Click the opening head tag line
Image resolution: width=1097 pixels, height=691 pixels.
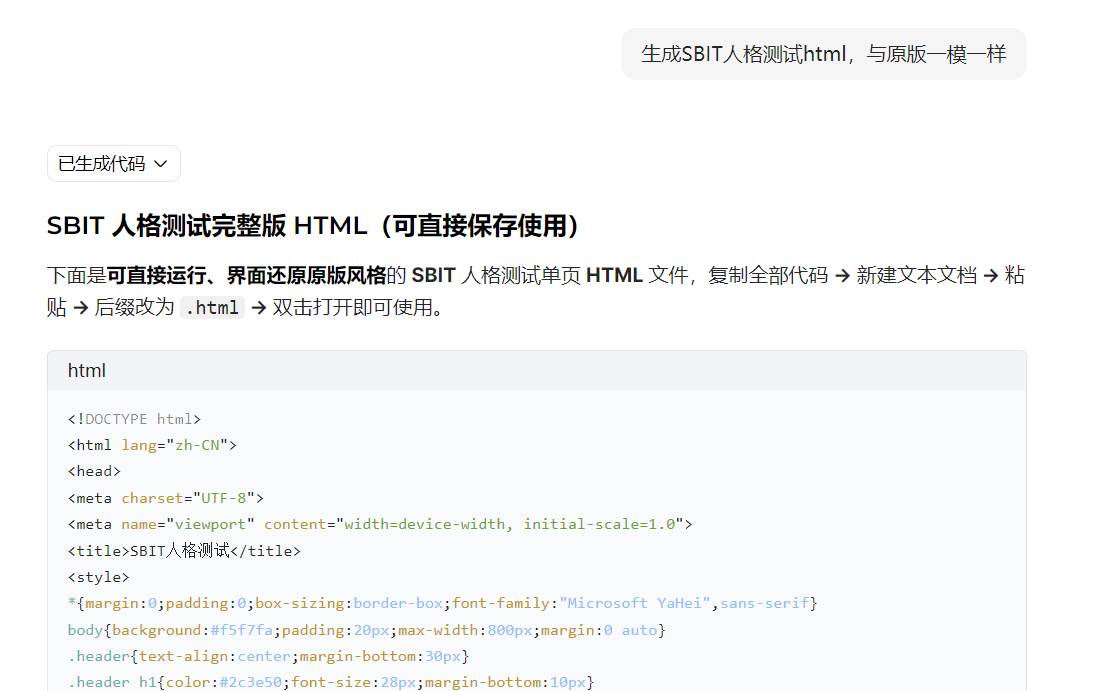click(x=94, y=471)
